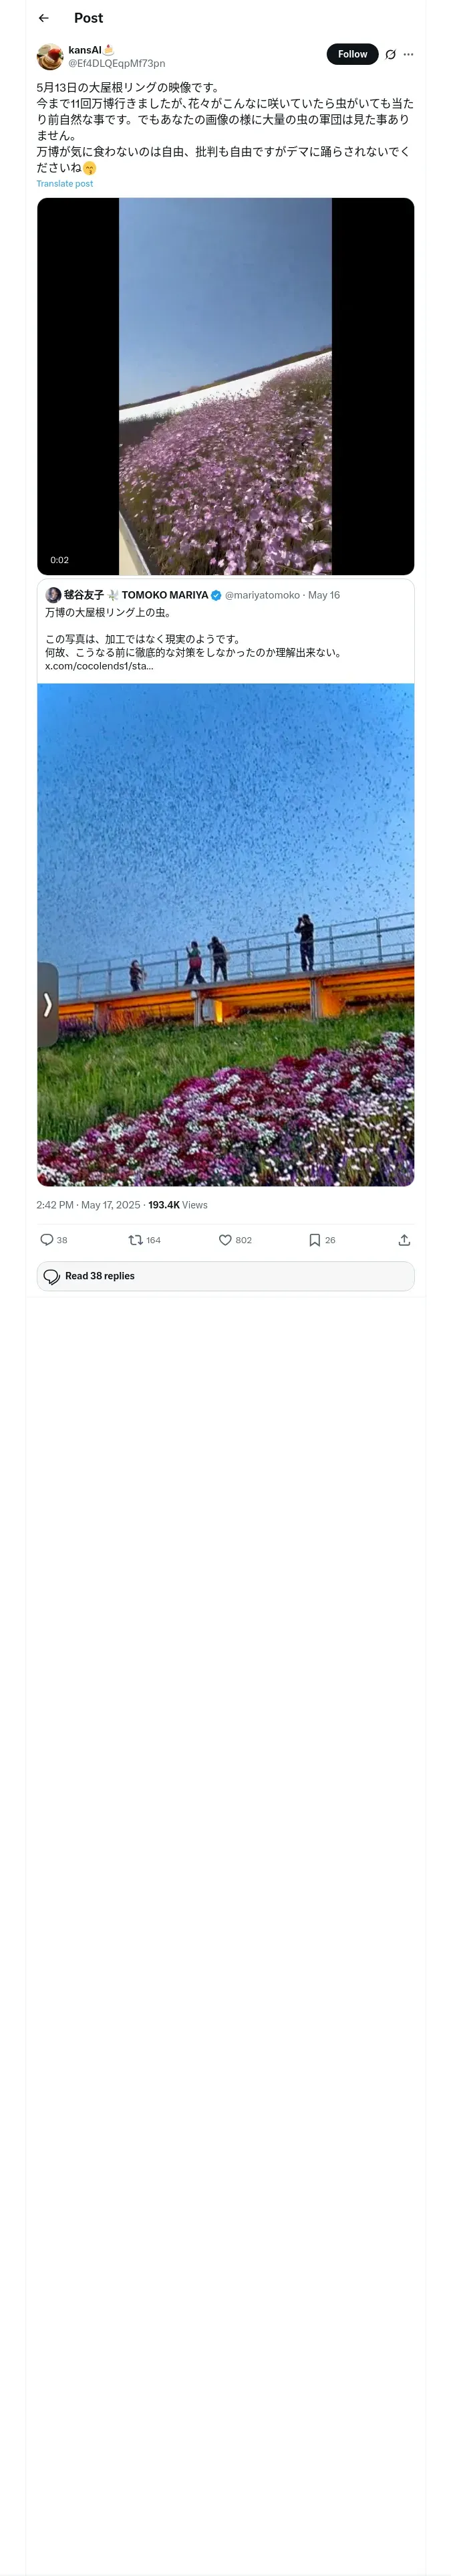Click kansAI's profile avatar
This screenshot has height=2576, width=451.
(50, 56)
